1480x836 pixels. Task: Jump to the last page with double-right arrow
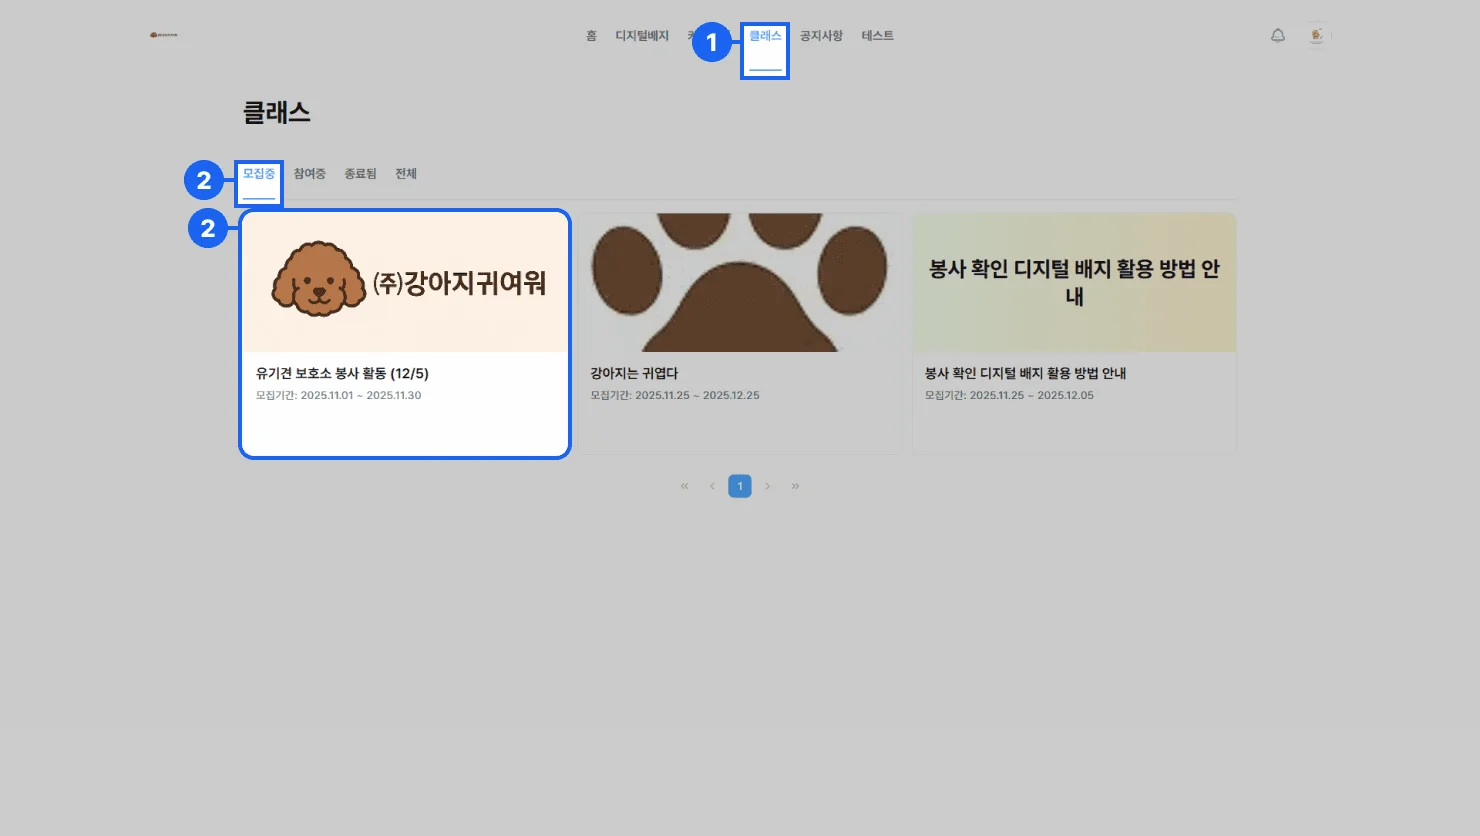(795, 486)
